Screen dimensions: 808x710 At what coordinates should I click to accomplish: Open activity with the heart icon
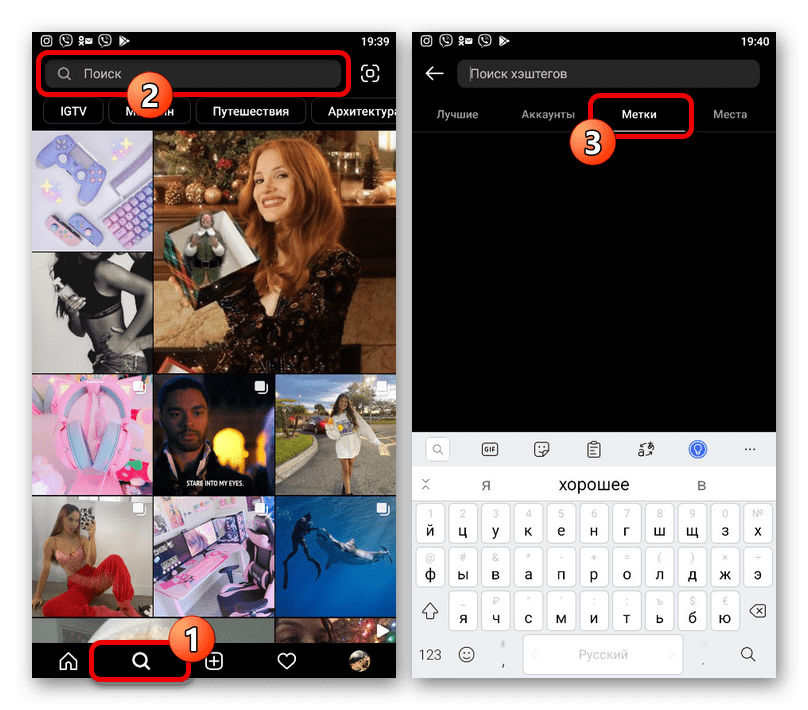pyautogui.click(x=287, y=661)
